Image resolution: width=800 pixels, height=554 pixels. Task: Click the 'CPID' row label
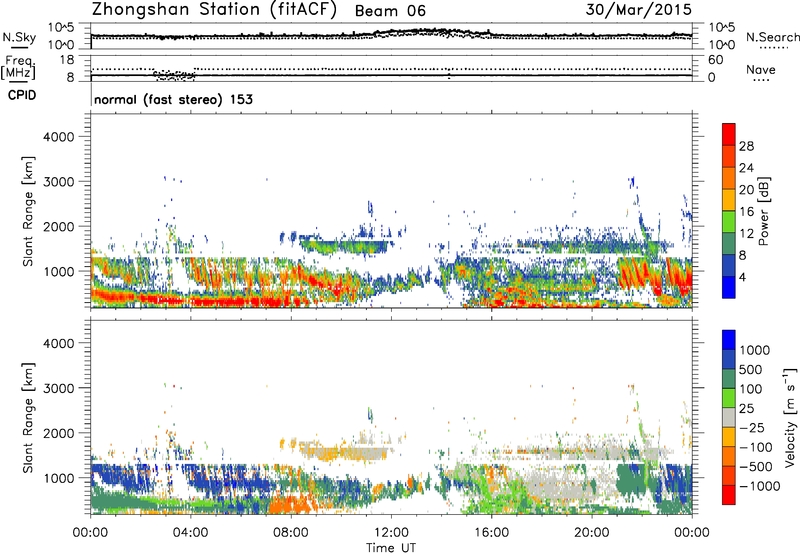[22, 95]
